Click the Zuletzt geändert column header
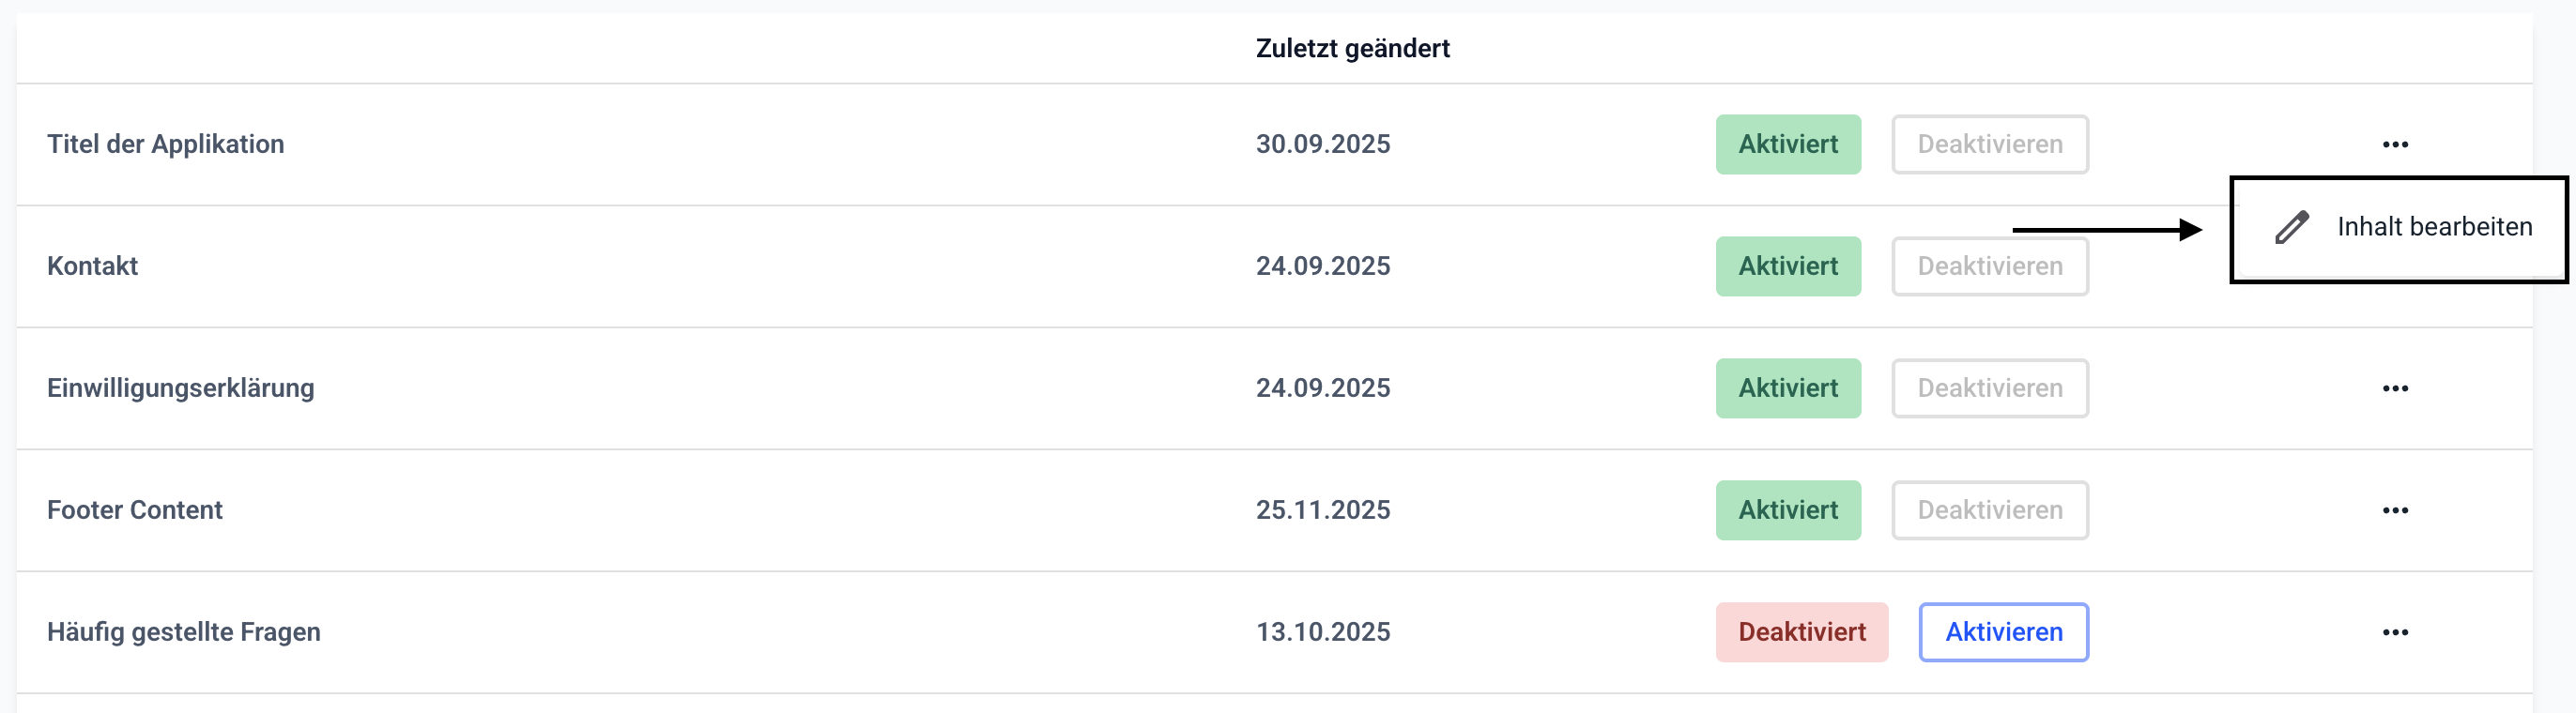The image size is (2576, 713). pos(1352,48)
